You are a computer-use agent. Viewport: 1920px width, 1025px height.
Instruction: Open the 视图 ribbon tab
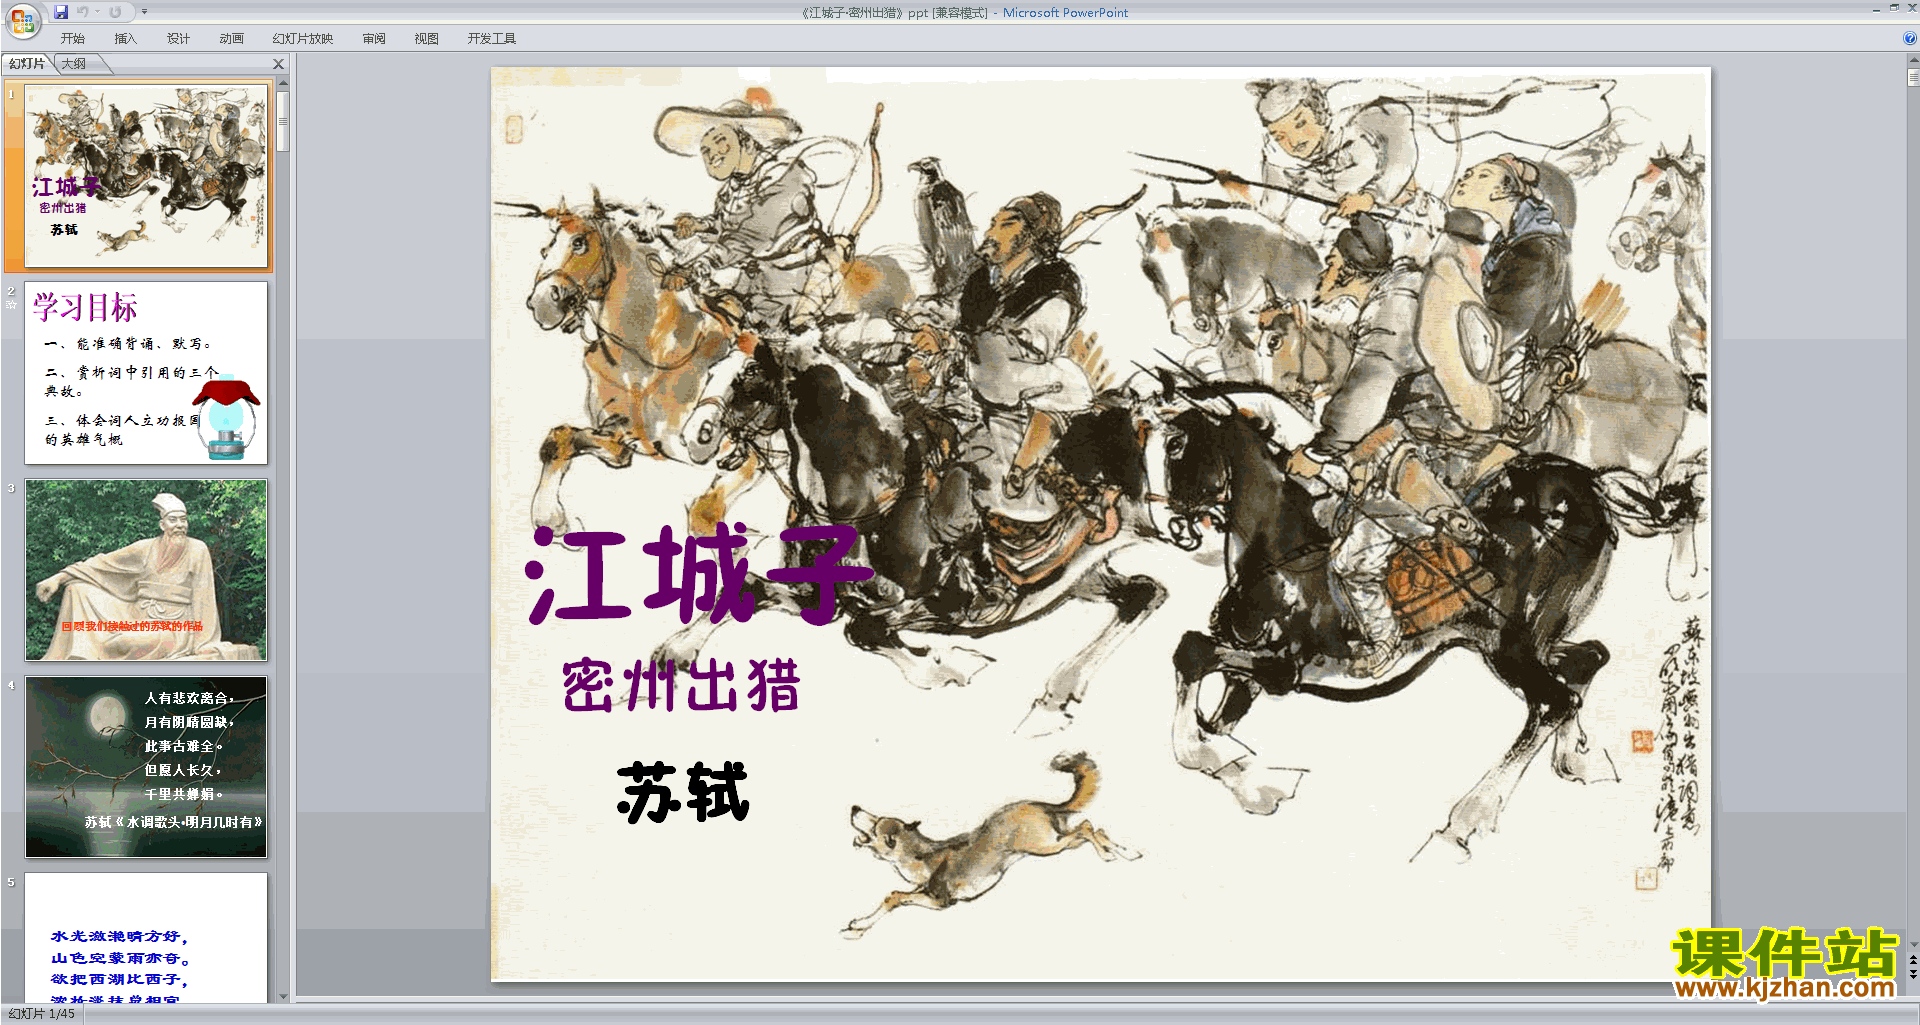pyautogui.click(x=427, y=39)
